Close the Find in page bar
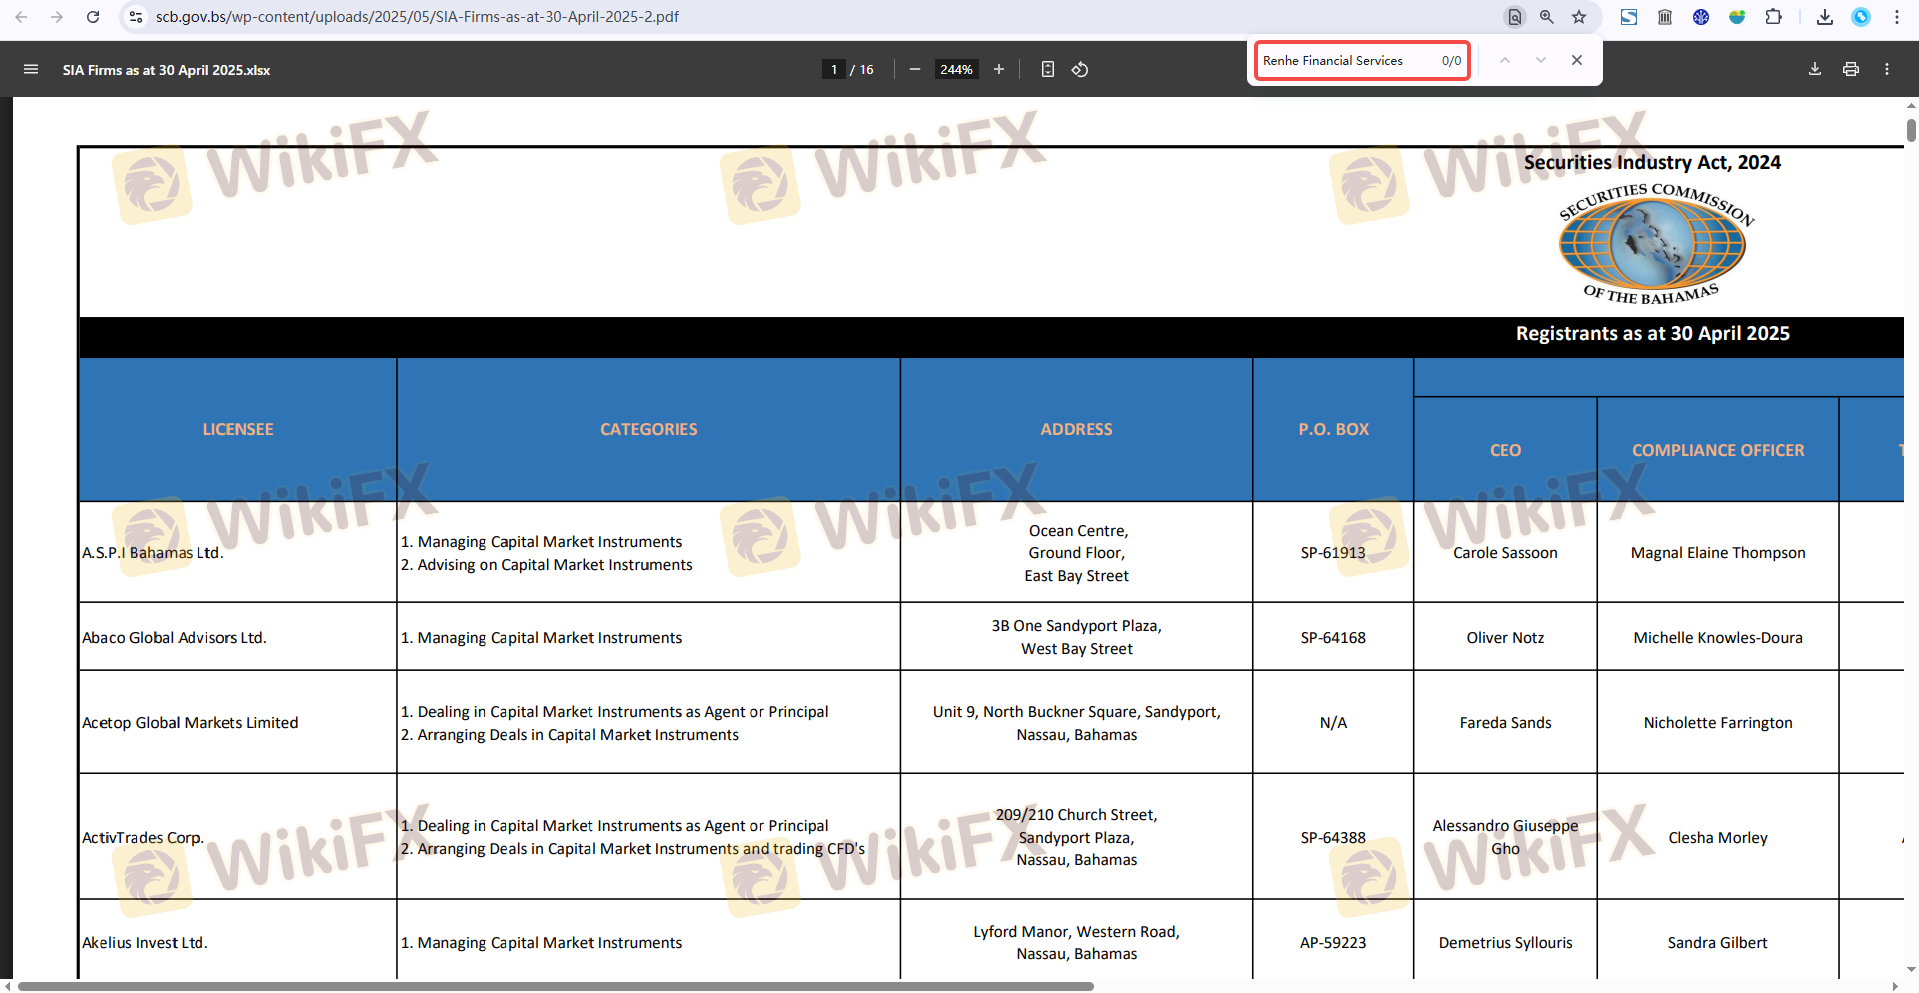The image size is (1919, 993). (1577, 61)
